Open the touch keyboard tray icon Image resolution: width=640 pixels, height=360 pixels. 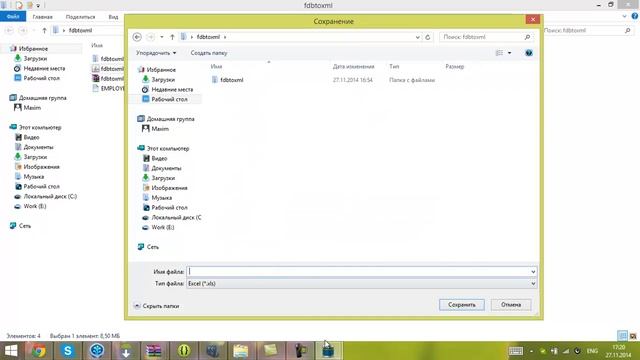[516, 351]
